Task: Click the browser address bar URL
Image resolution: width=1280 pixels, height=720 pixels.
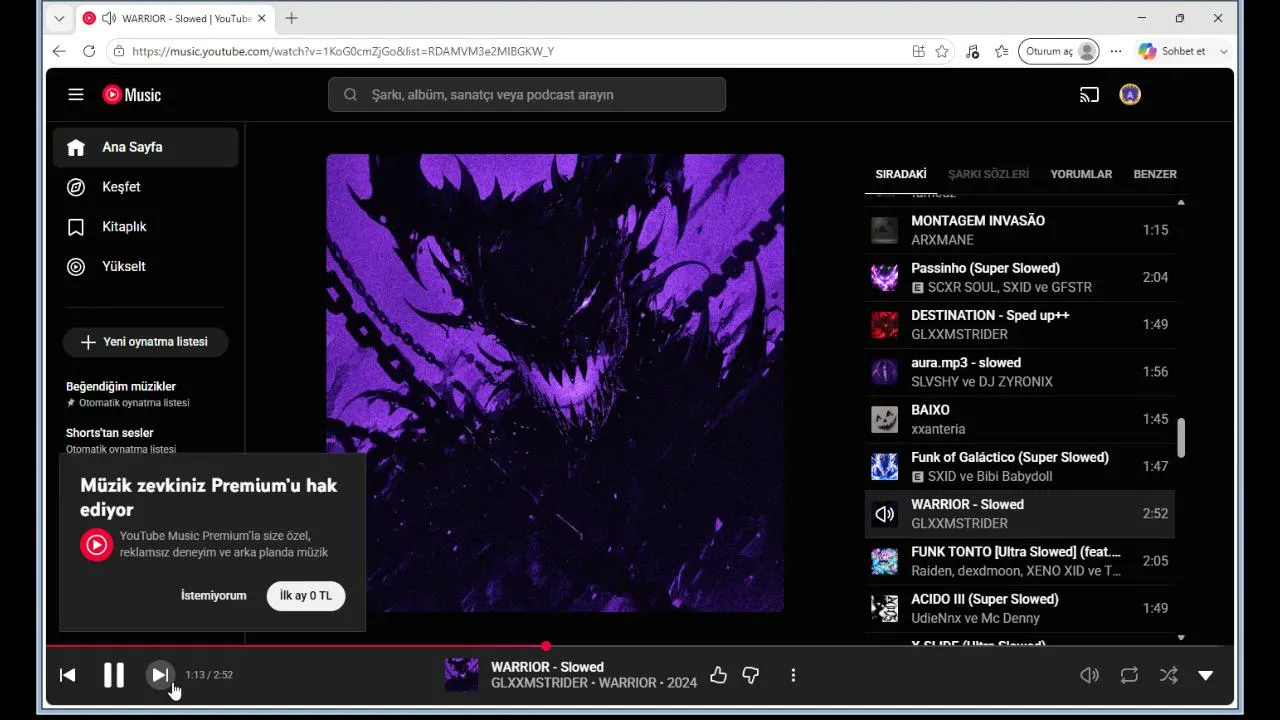Action: tap(343, 51)
